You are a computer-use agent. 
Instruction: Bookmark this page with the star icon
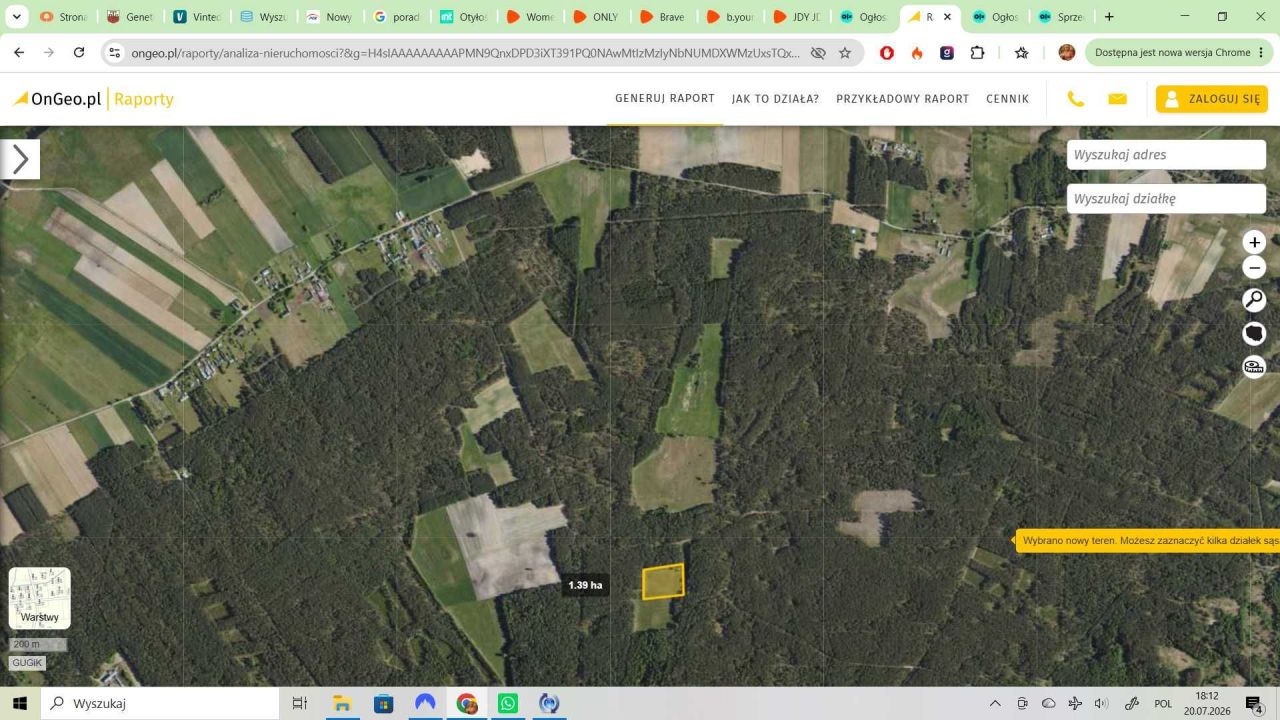click(845, 53)
